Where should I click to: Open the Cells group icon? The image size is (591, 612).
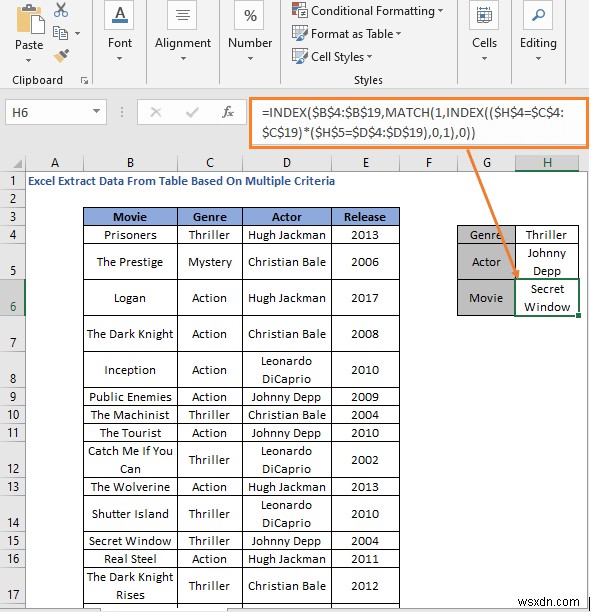[x=484, y=15]
